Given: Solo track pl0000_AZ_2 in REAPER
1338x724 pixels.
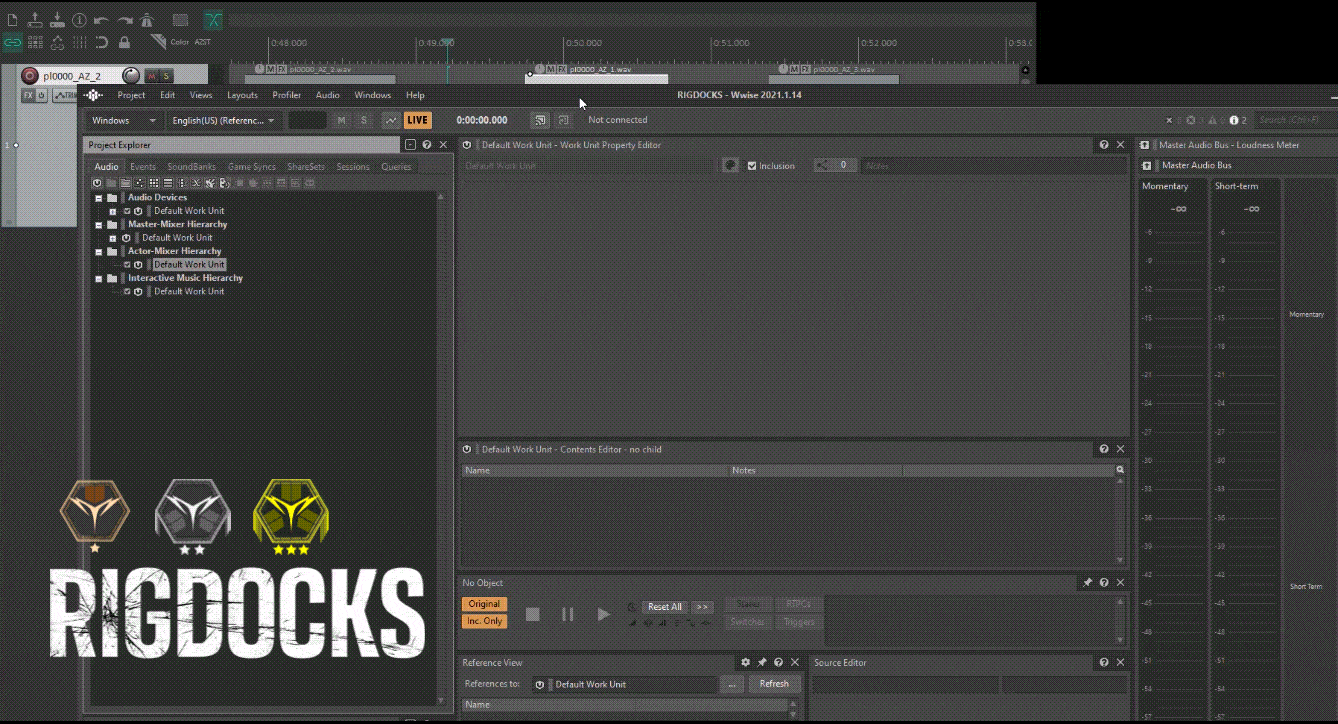Looking at the screenshot, I should pos(166,76).
